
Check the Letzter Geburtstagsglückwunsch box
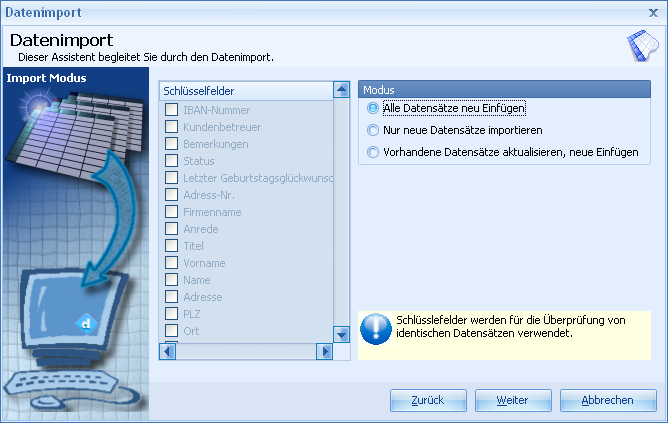(x=171, y=178)
